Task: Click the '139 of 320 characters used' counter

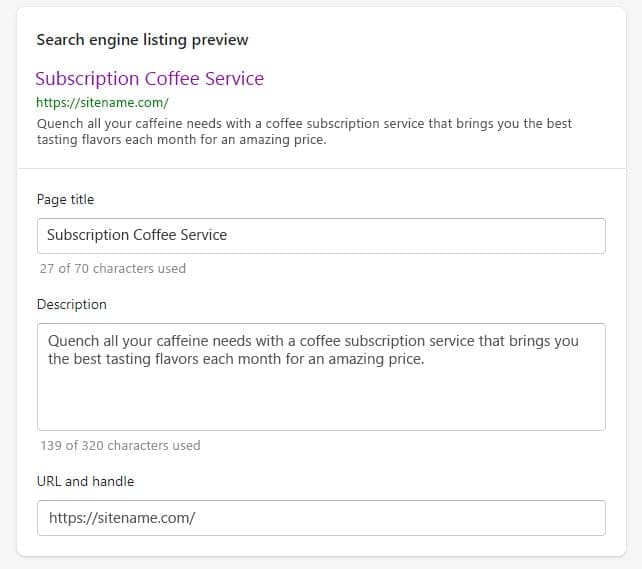Action: (120, 445)
